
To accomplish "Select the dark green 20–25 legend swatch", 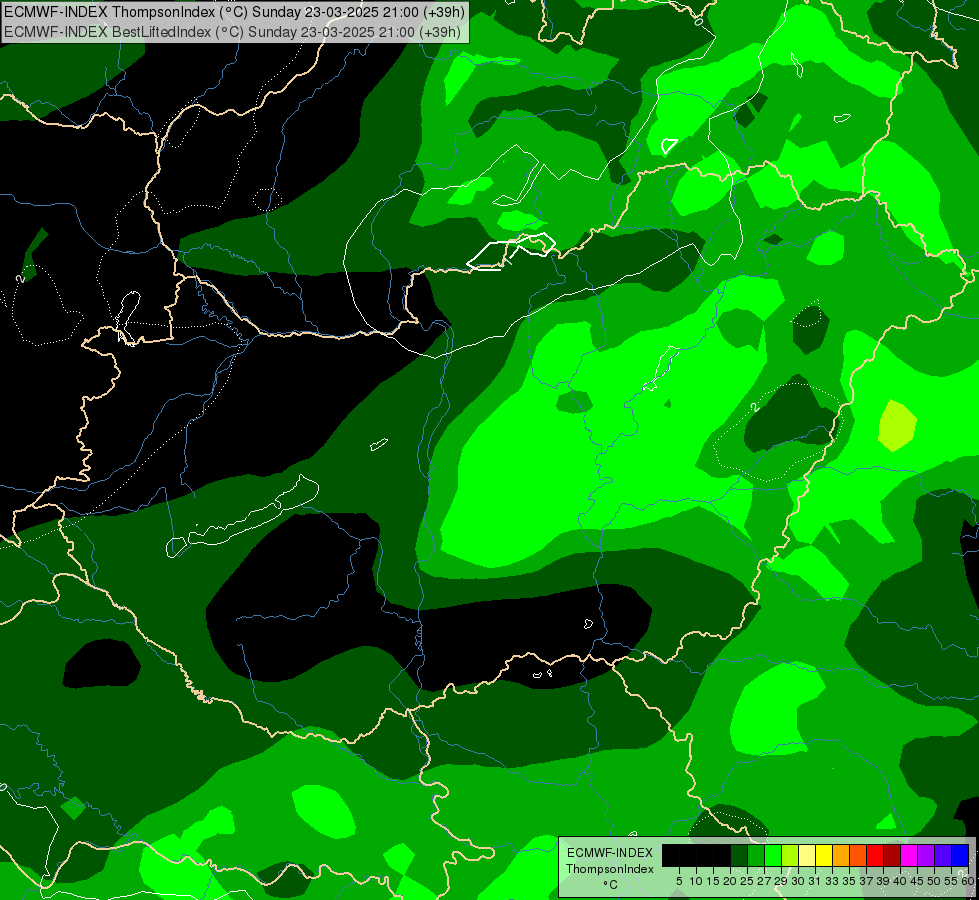I will [739, 856].
